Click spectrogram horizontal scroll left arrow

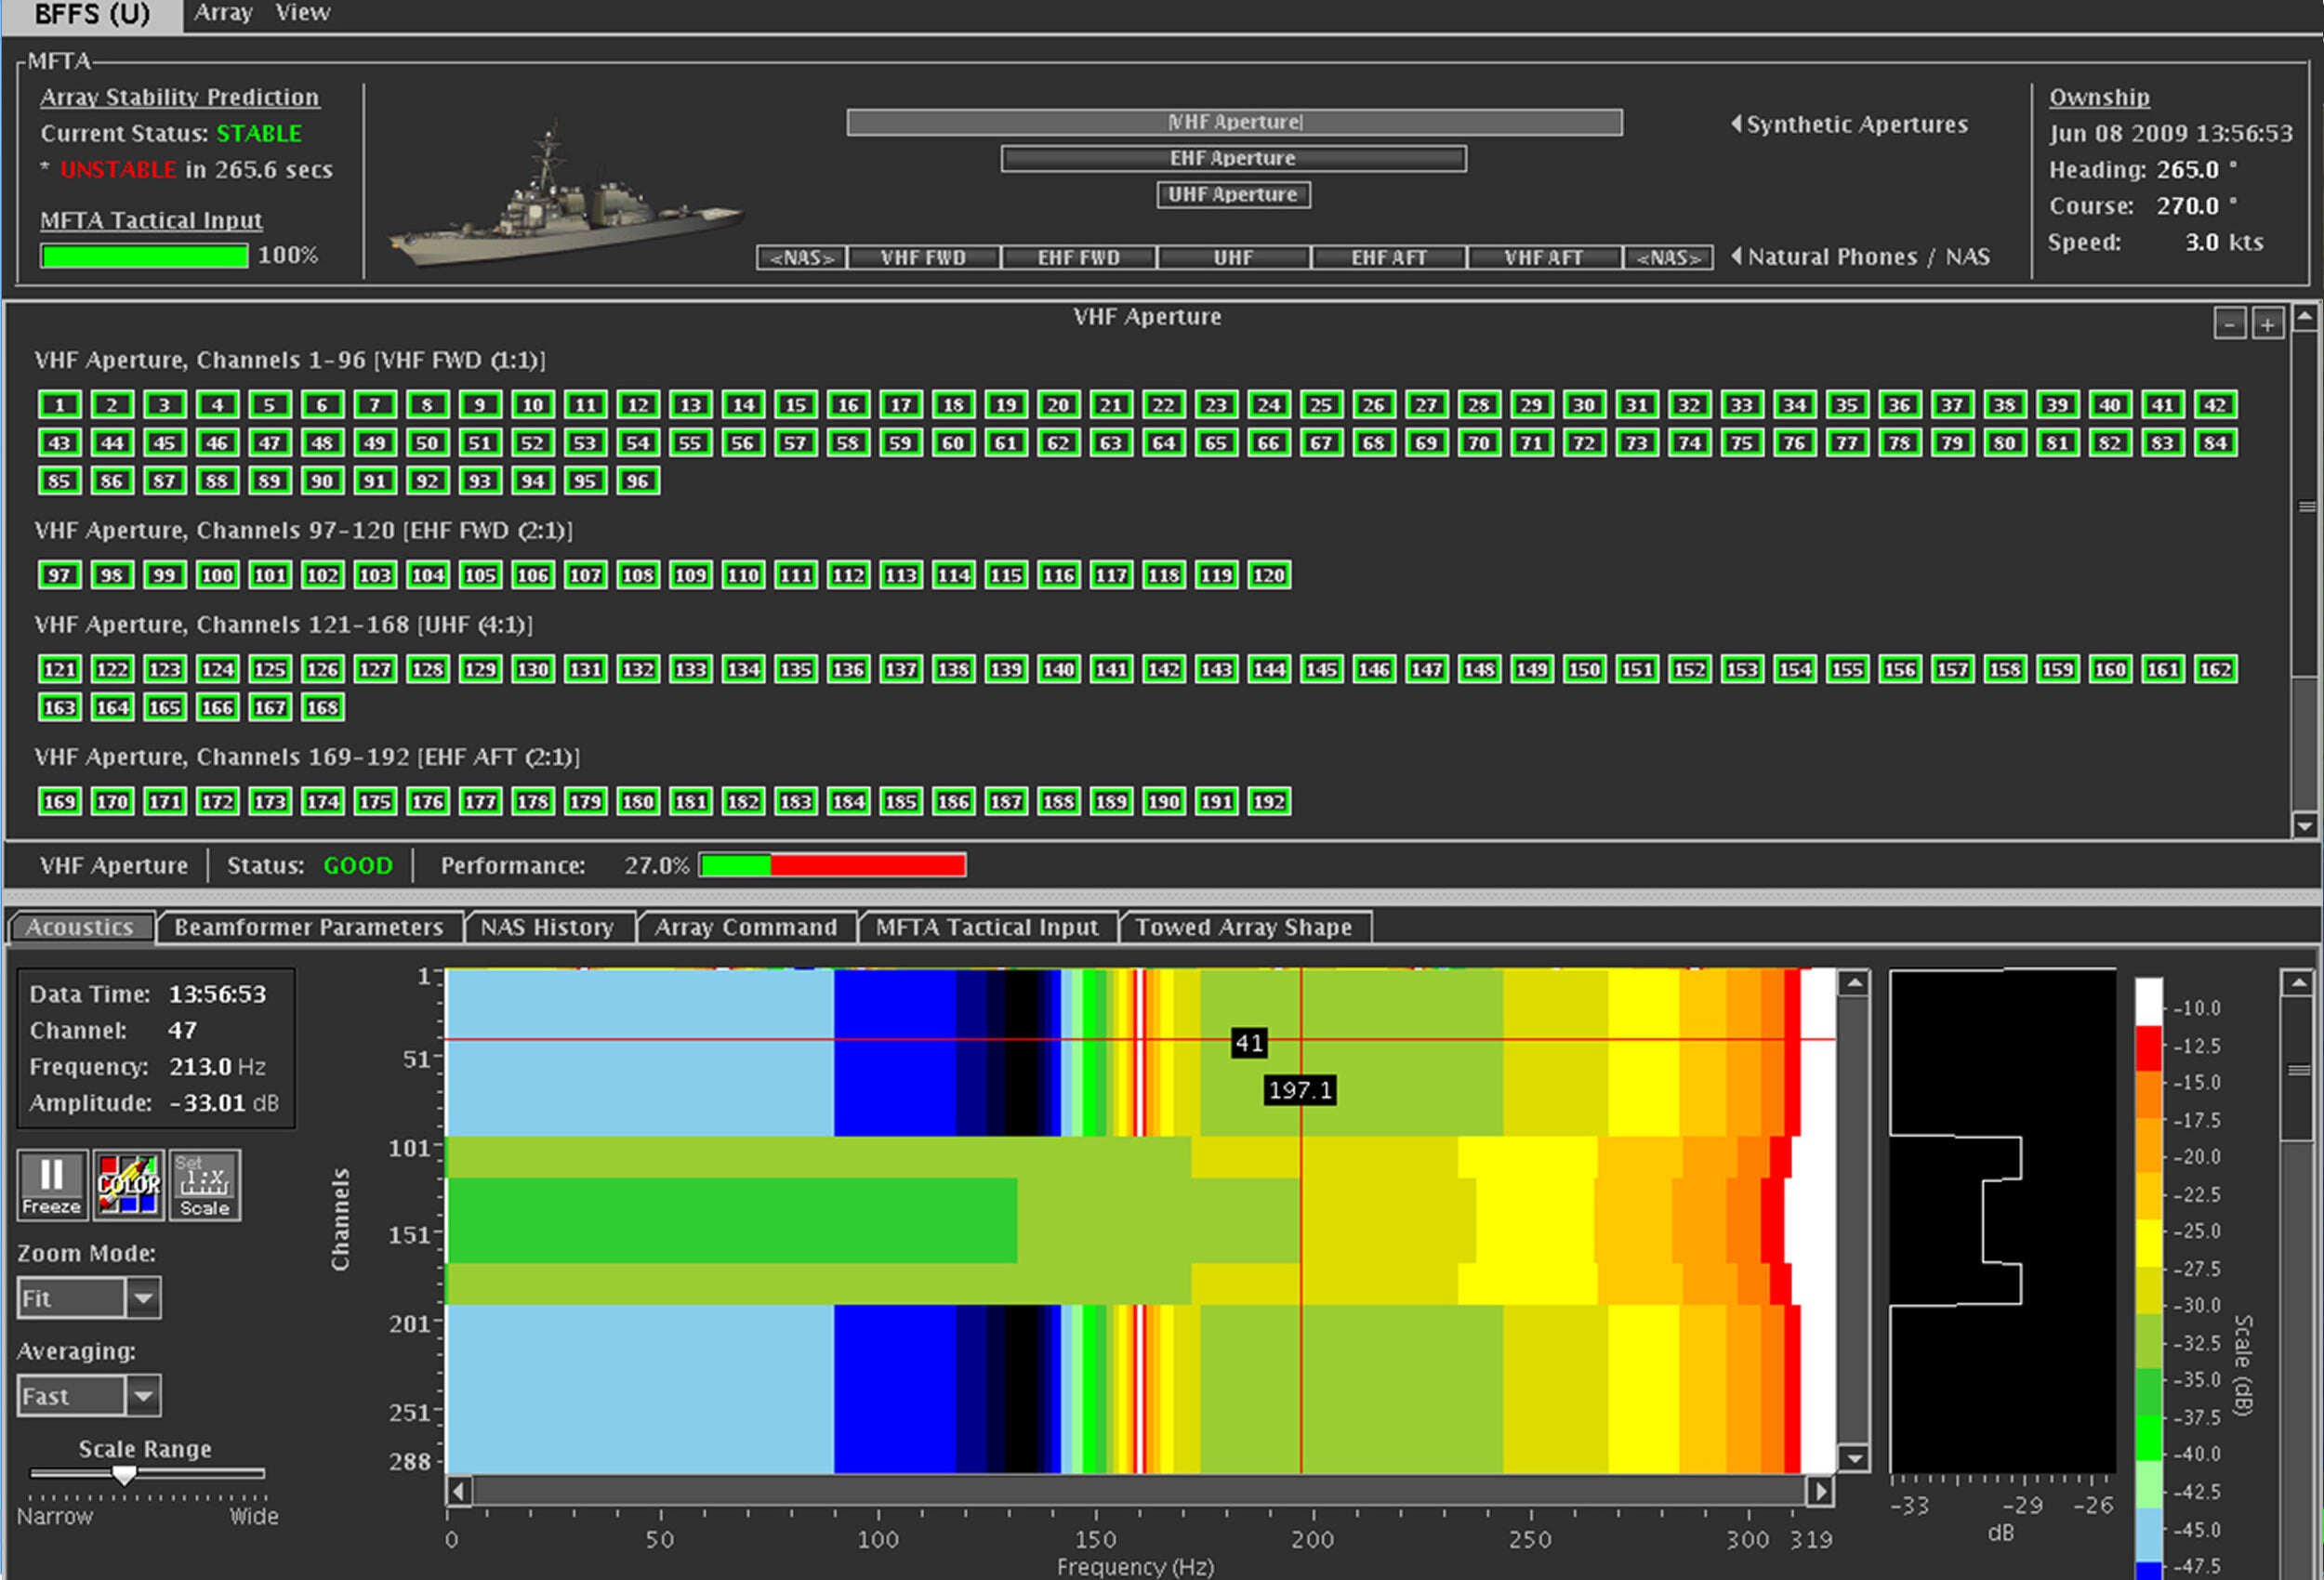pos(458,1491)
